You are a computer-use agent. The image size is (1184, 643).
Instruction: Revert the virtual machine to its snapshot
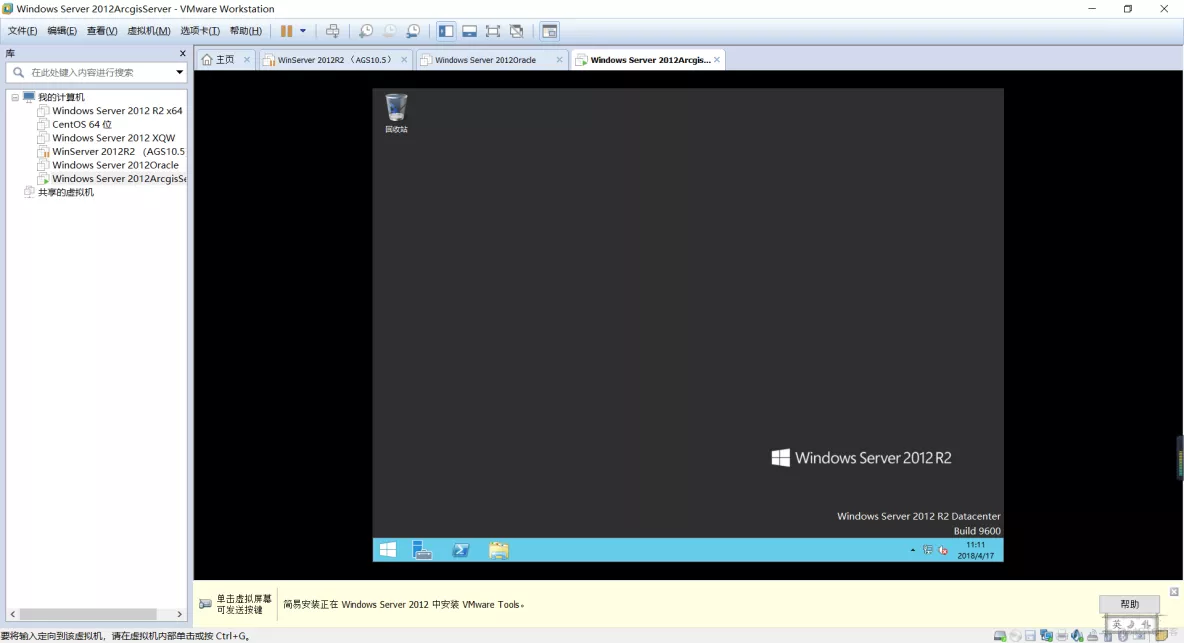click(389, 30)
